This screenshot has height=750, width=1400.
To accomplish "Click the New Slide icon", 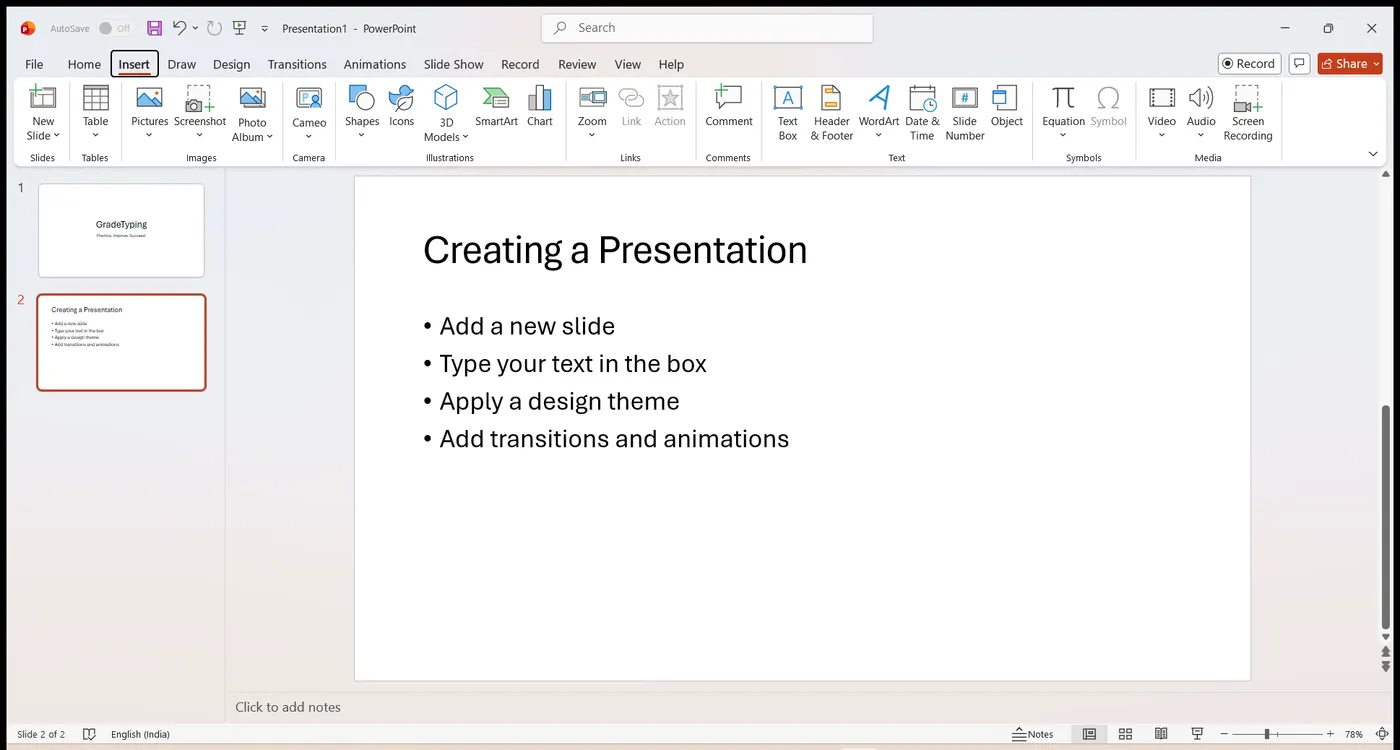I will click(43, 98).
